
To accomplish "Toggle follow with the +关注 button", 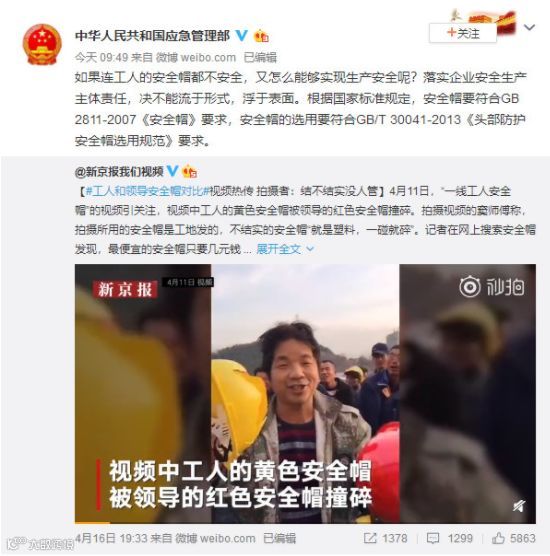I will tap(463, 33).
